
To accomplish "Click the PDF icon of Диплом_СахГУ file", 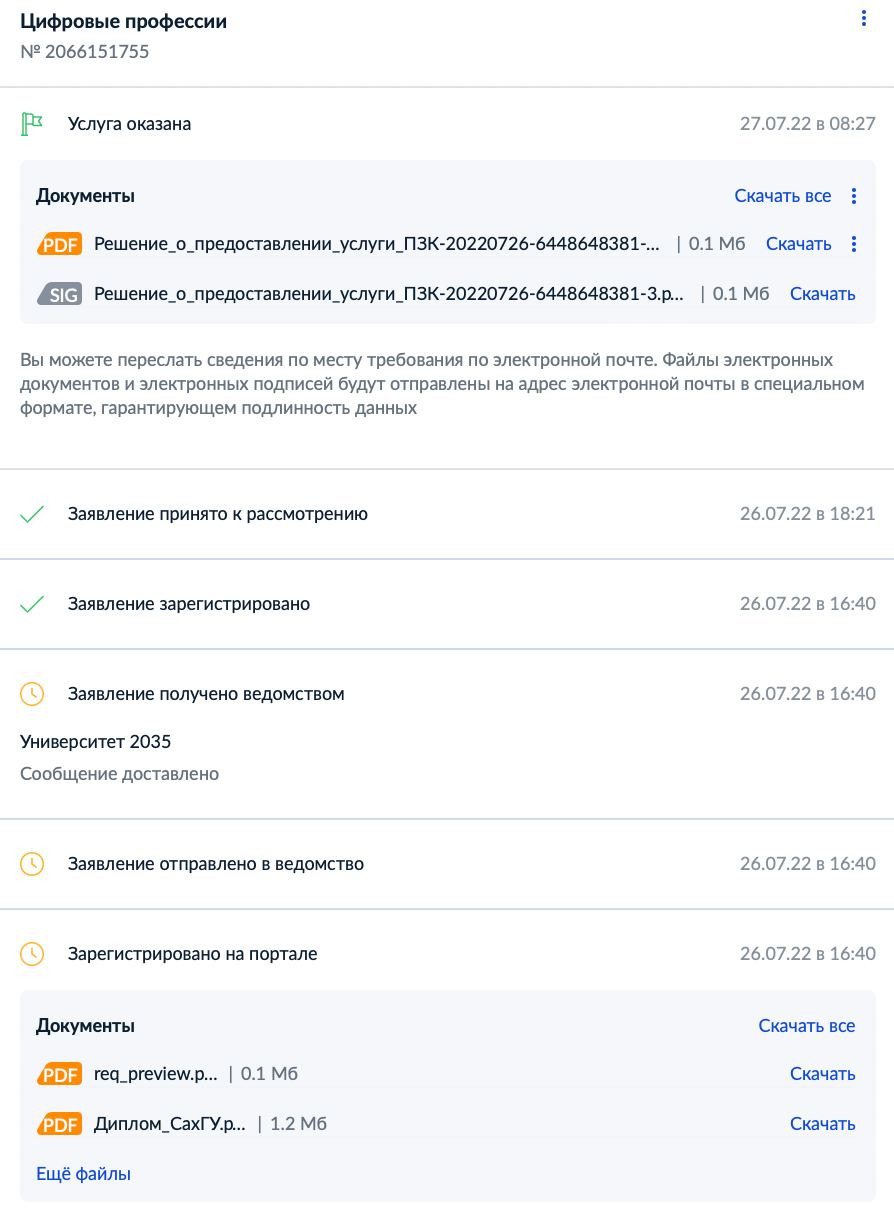I will pos(58,1123).
